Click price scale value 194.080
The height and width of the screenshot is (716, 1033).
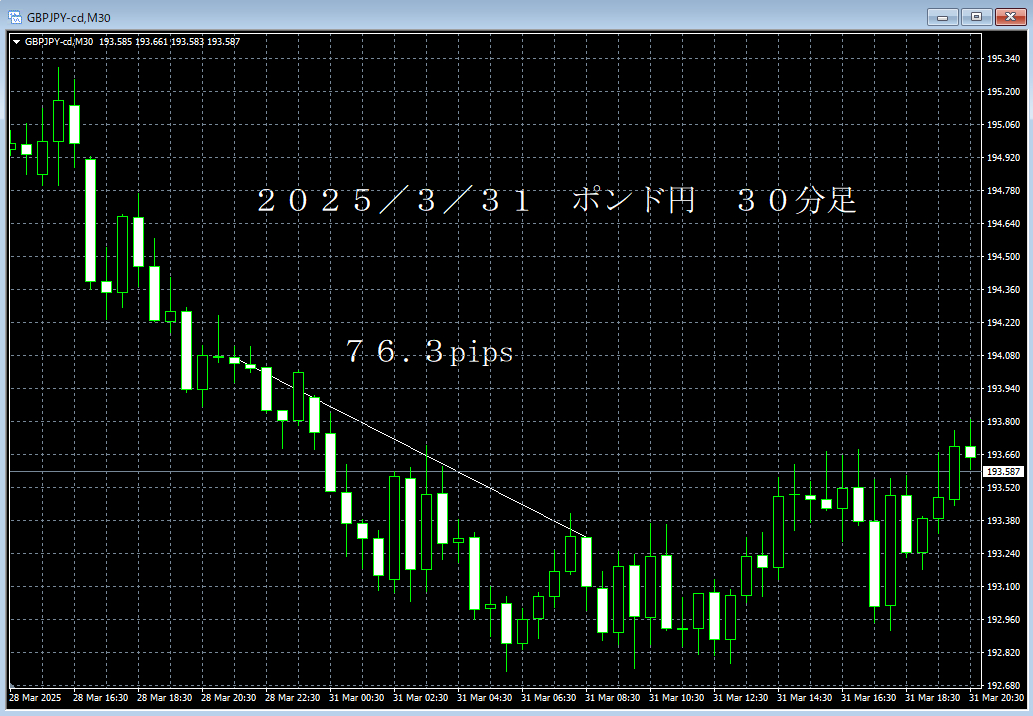point(1003,355)
